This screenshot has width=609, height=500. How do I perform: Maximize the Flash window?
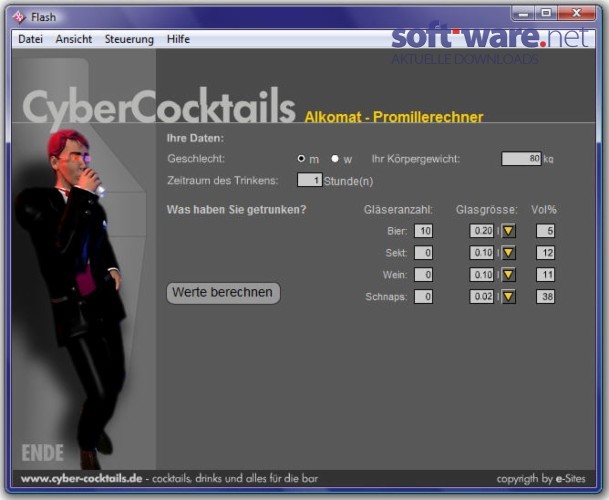(546, 14)
